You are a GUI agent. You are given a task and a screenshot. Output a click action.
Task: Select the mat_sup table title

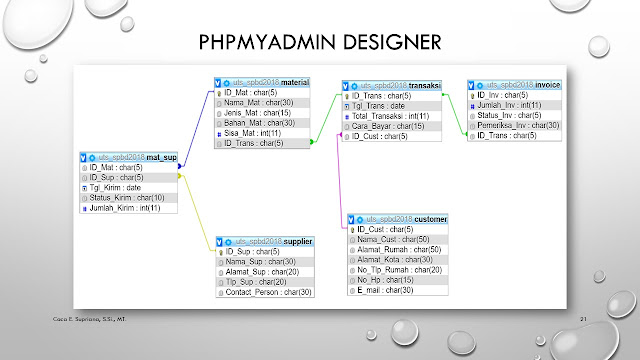[138, 158]
